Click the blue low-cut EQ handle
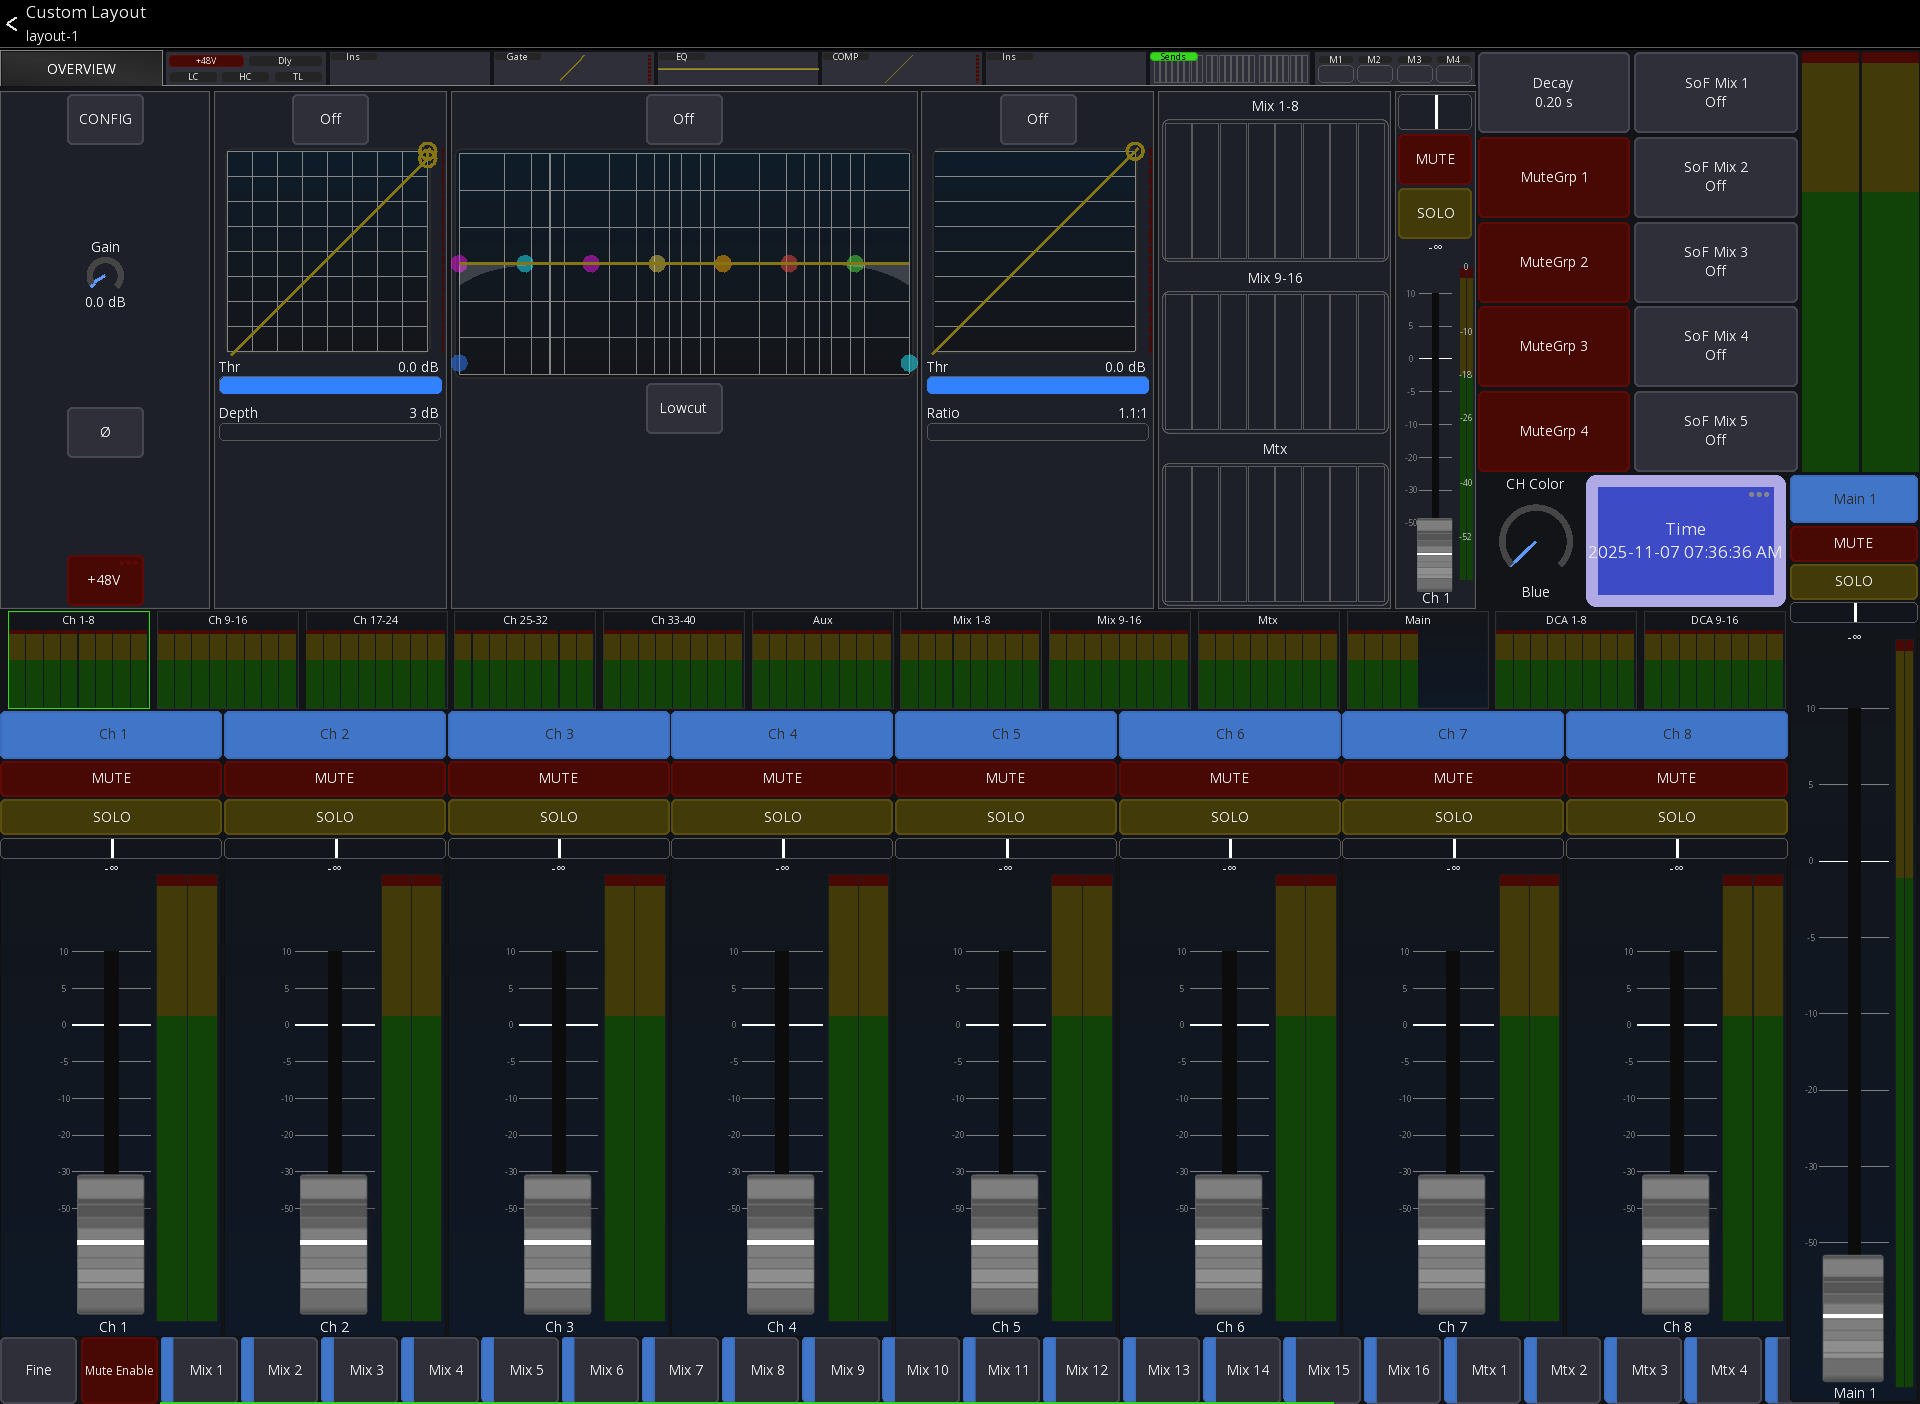1920x1404 pixels. tap(460, 363)
